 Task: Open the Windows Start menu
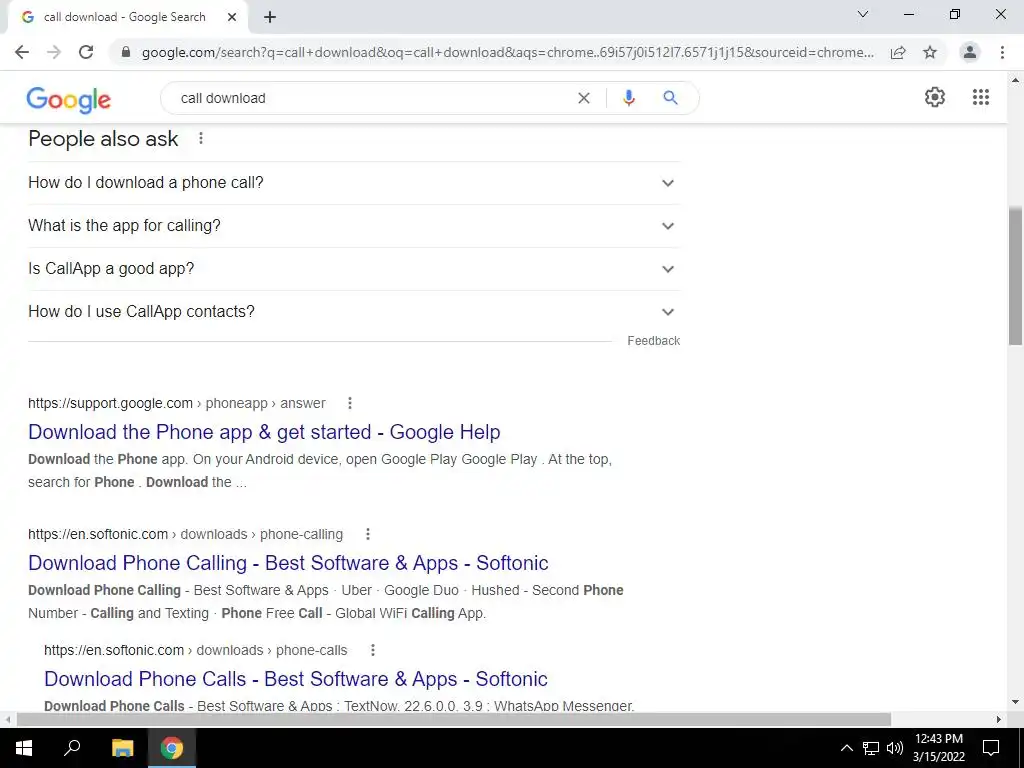pyautogui.click(x=24, y=748)
